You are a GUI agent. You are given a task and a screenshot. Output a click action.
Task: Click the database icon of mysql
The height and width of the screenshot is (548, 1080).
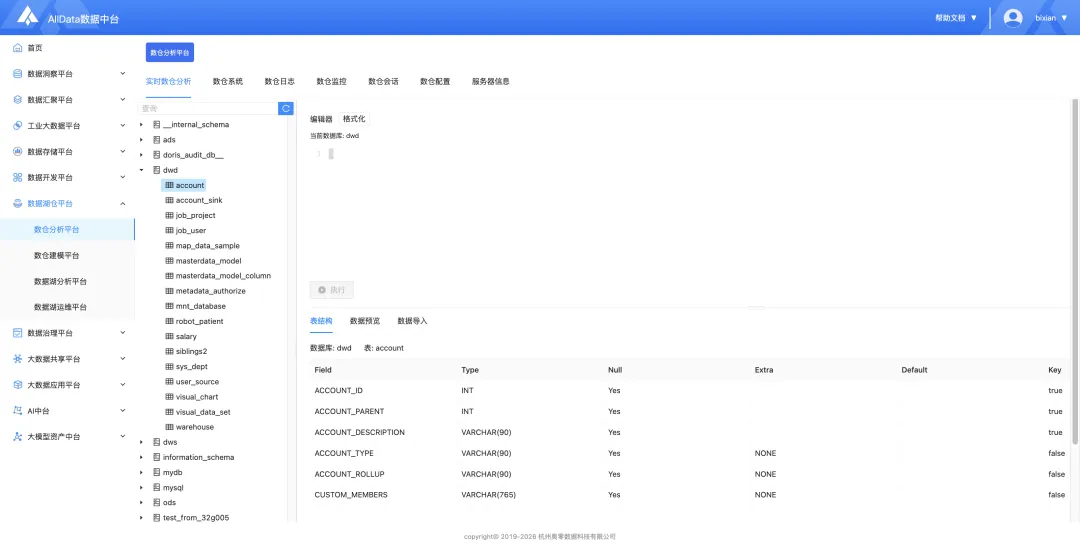pos(156,487)
